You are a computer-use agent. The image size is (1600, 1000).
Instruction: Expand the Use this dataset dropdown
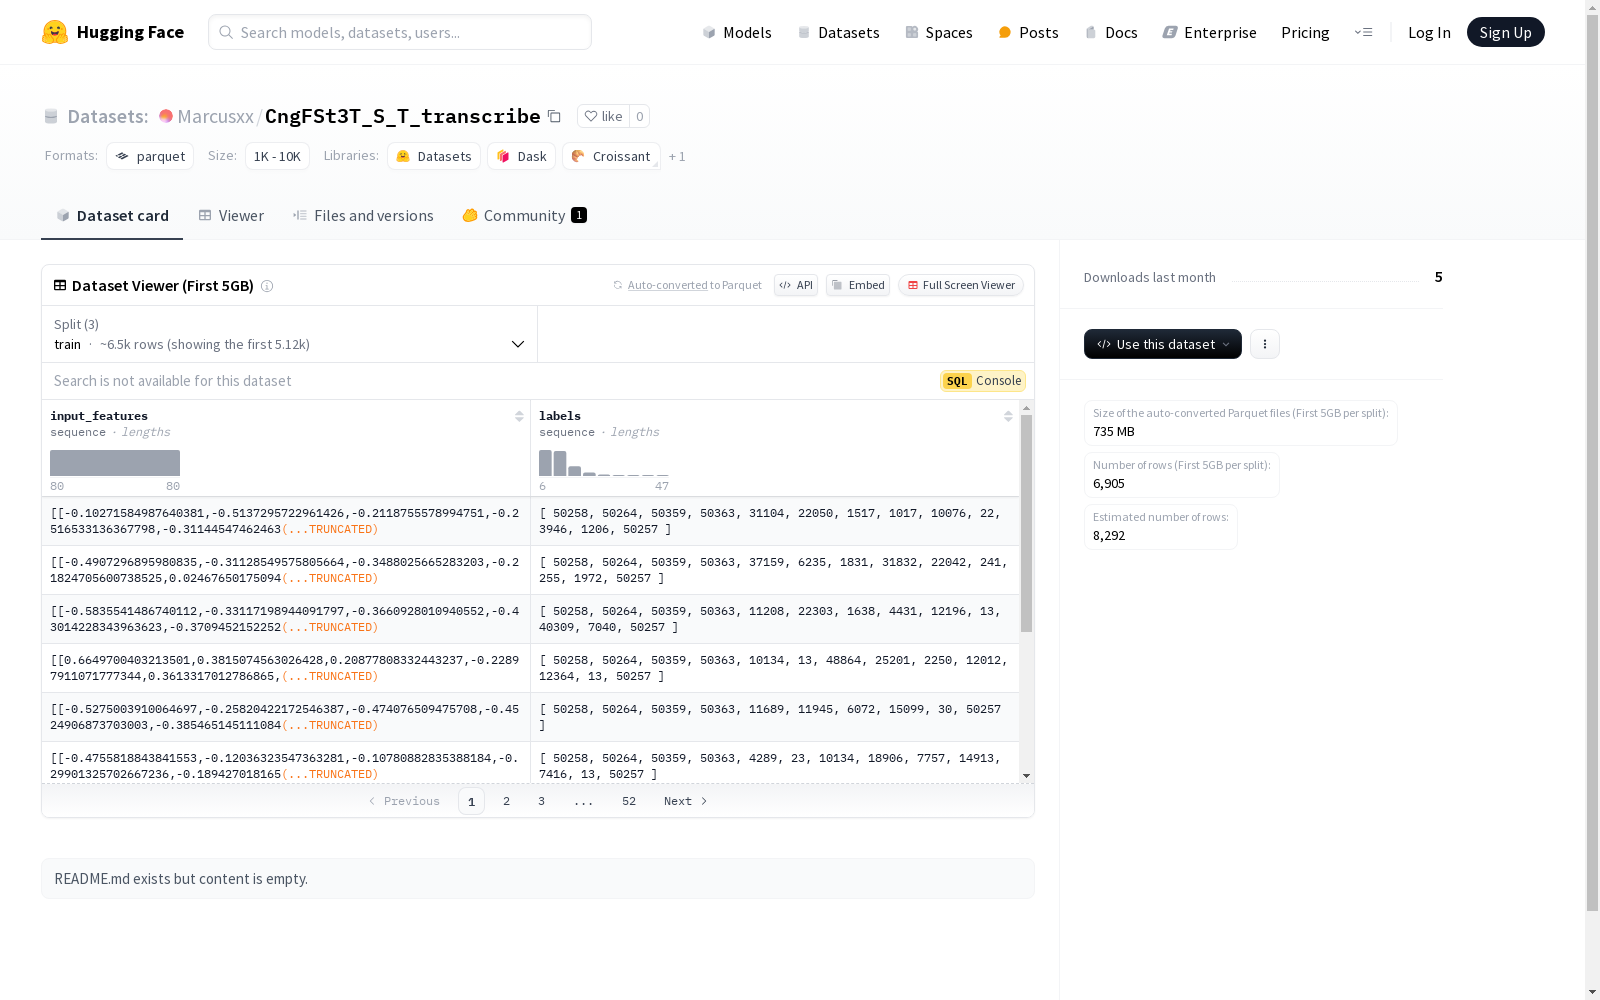[x=1163, y=344]
